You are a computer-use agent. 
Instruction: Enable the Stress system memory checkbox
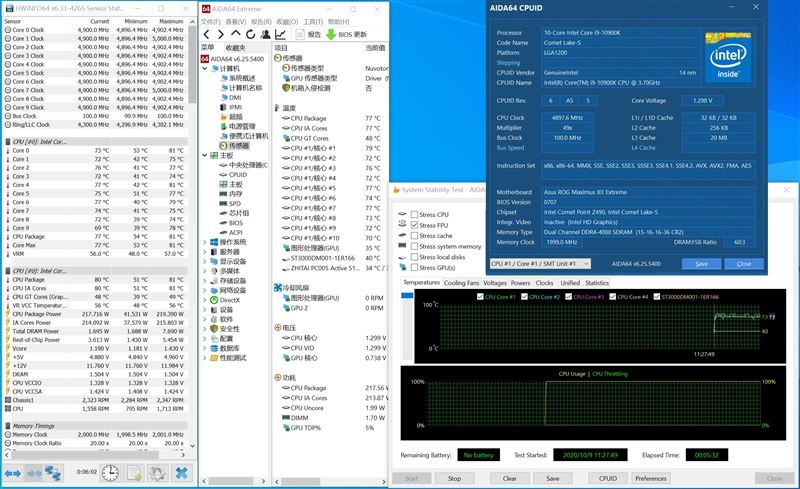414,247
